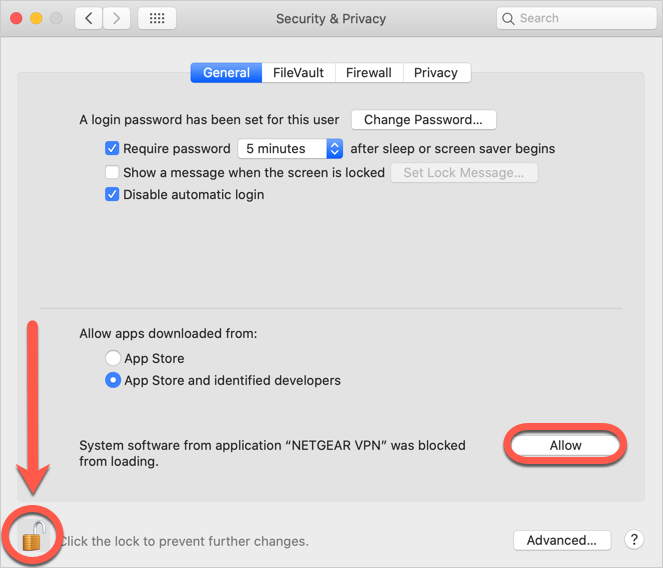663x568 pixels.
Task: Open the Firewall tab
Action: click(369, 73)
